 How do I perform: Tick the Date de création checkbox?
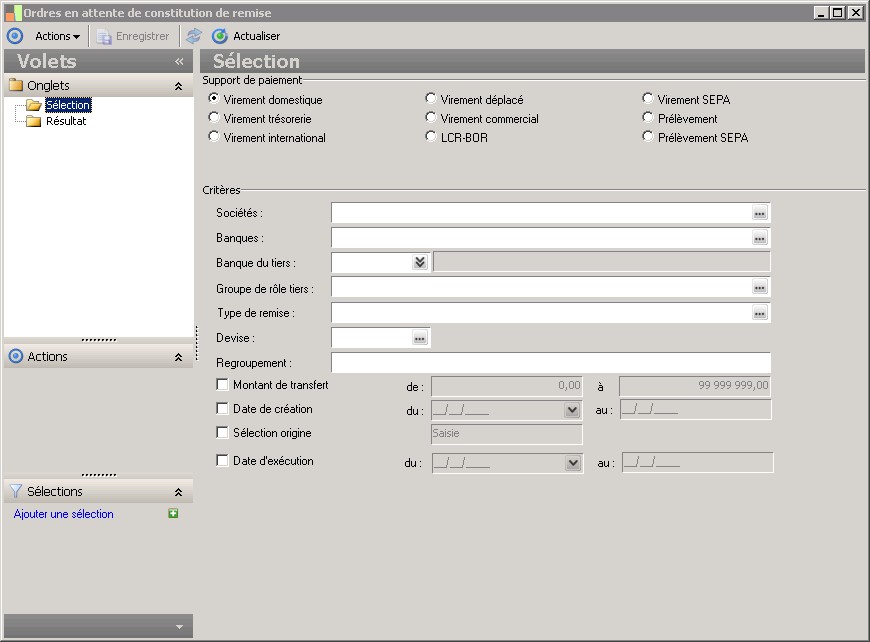click(222, 409)
